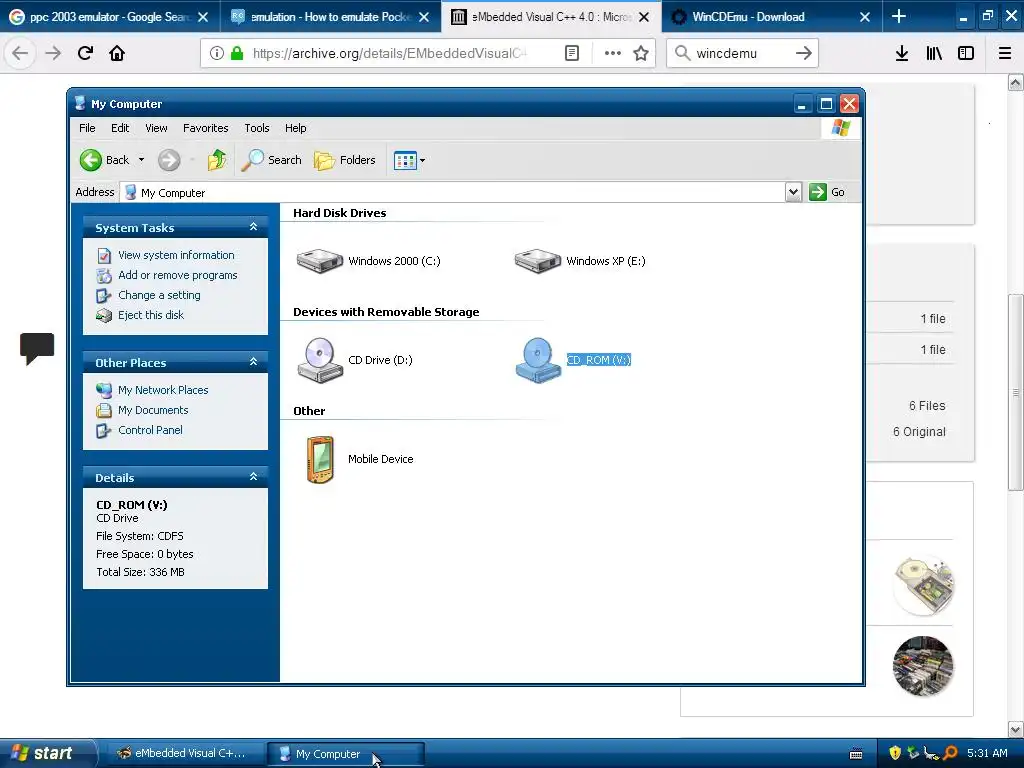Click the green Go arrow button

click(818, 192)
